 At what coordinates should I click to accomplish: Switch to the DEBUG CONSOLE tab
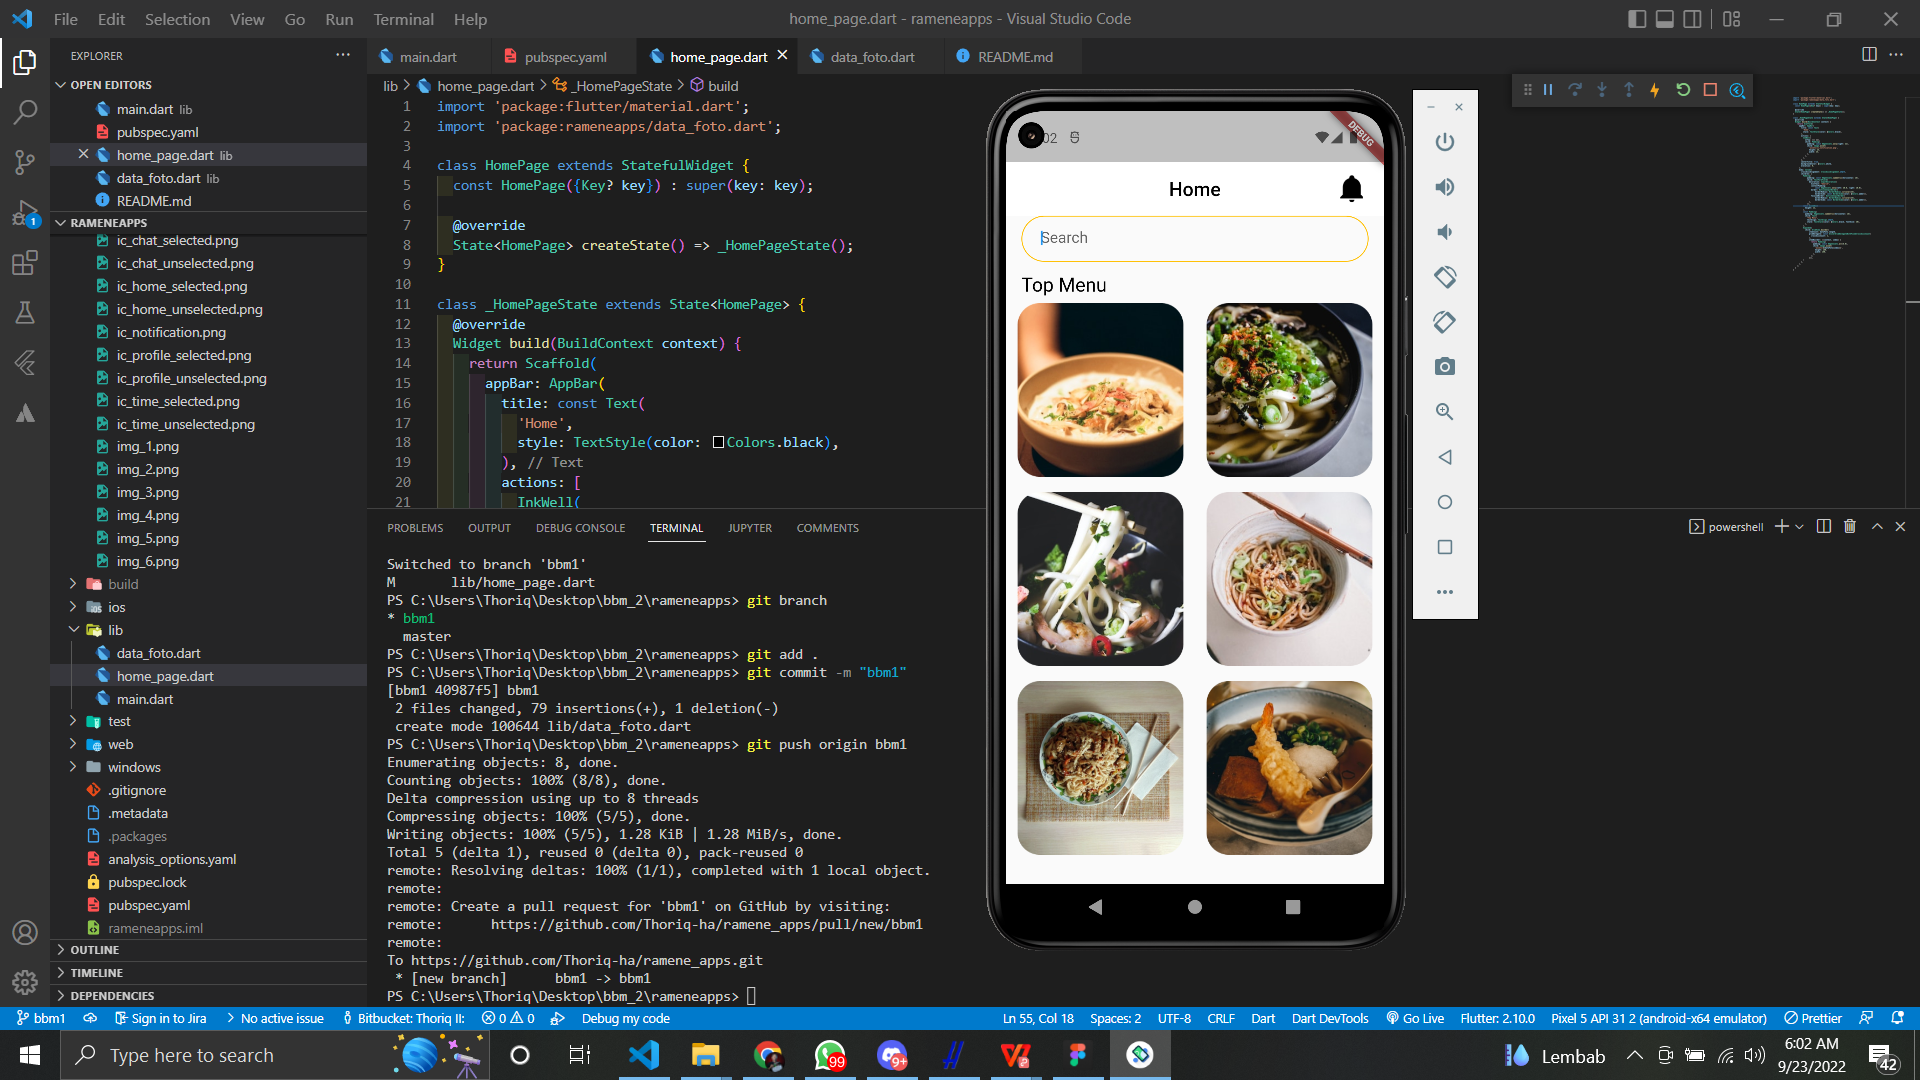pos(580,528)
